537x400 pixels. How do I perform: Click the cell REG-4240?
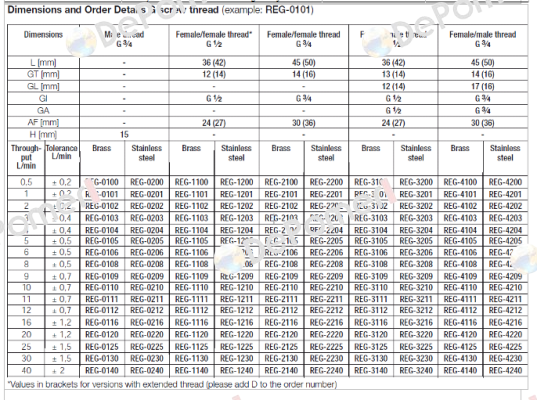pos(505,371)
